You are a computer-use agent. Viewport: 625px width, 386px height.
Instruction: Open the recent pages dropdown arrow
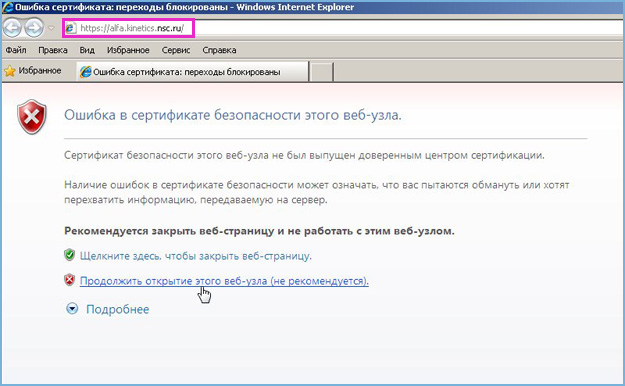[51, 28]
